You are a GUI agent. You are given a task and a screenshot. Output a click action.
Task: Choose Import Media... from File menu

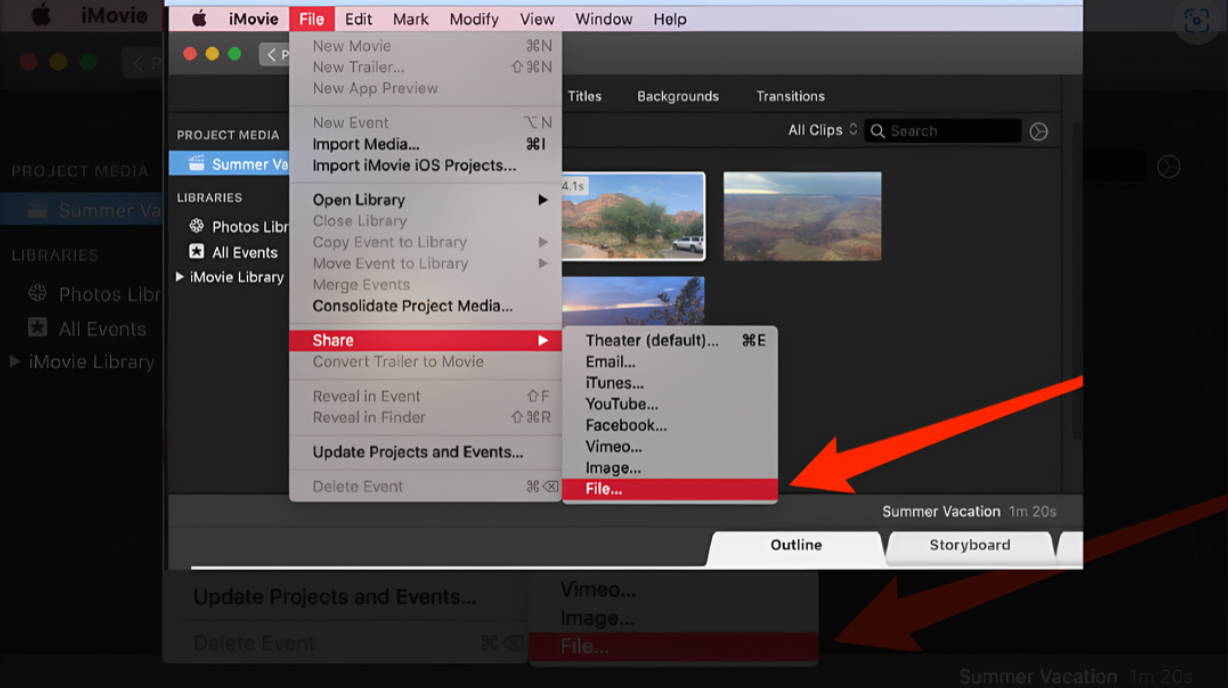(425, 144)
